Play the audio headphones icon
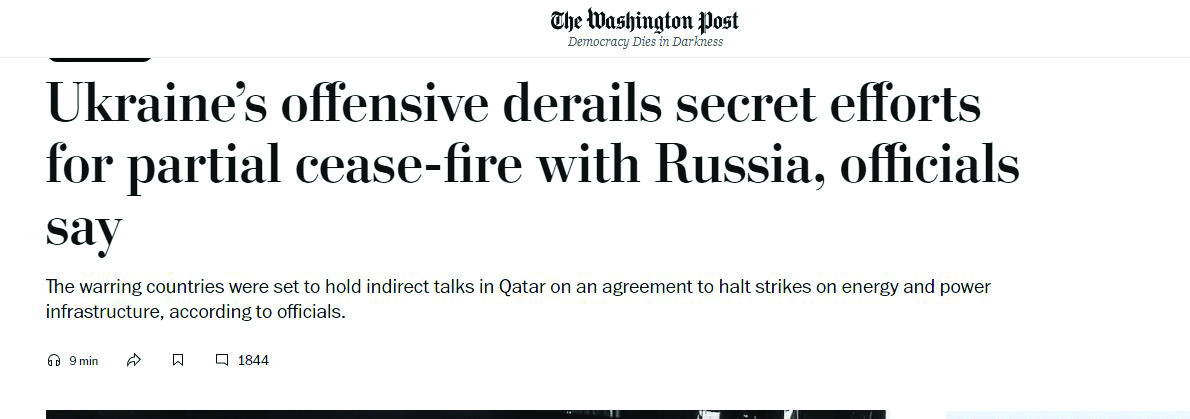 click(54, 360)
